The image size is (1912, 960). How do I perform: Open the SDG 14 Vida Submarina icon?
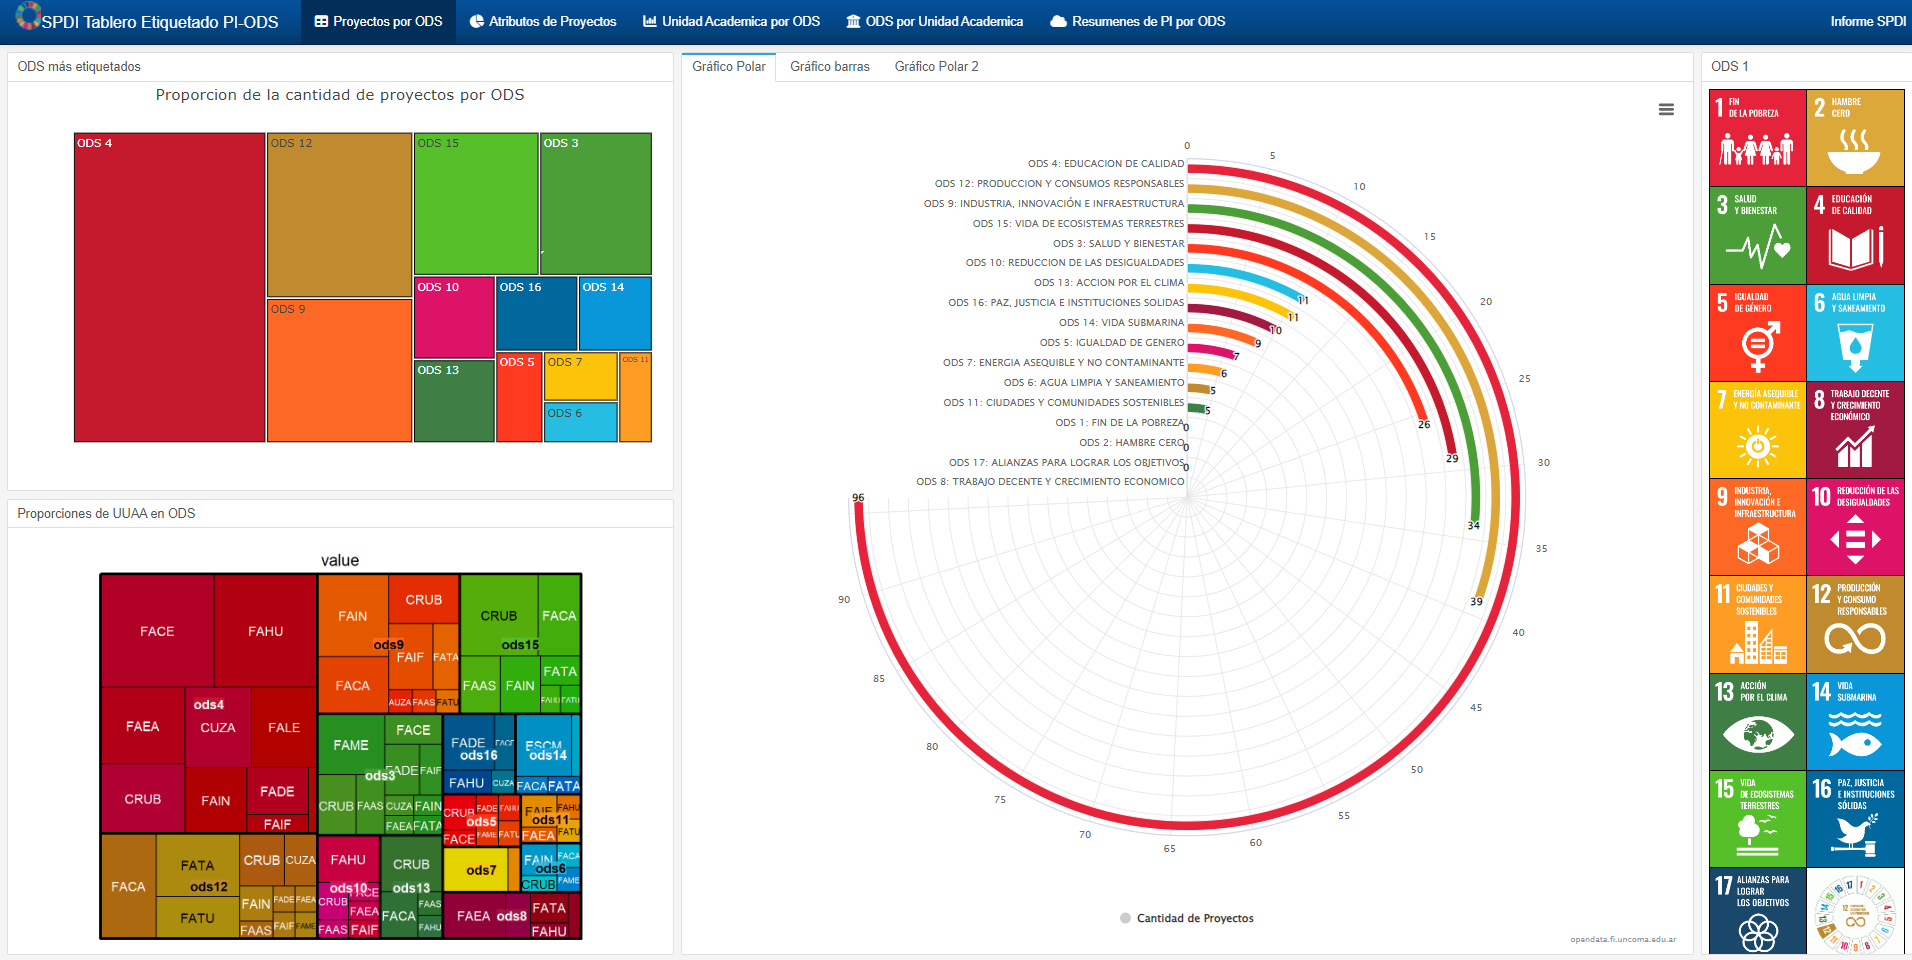(1855, 722)
